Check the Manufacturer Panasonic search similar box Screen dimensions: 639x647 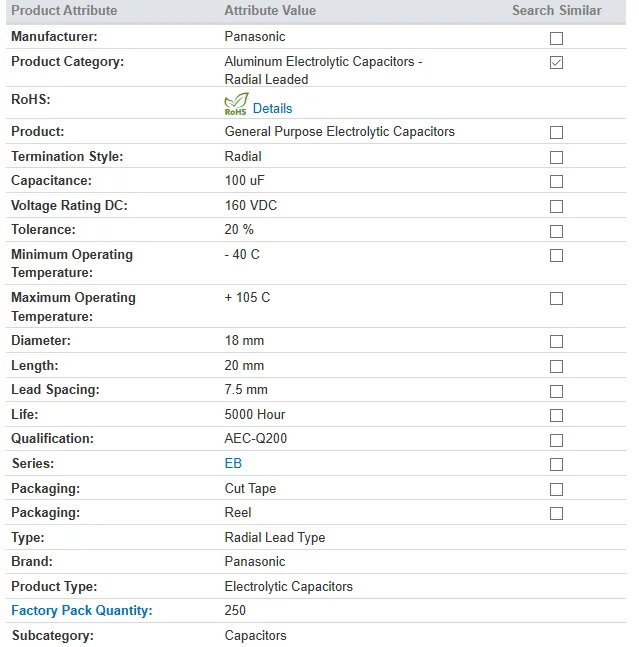[556, 38]
